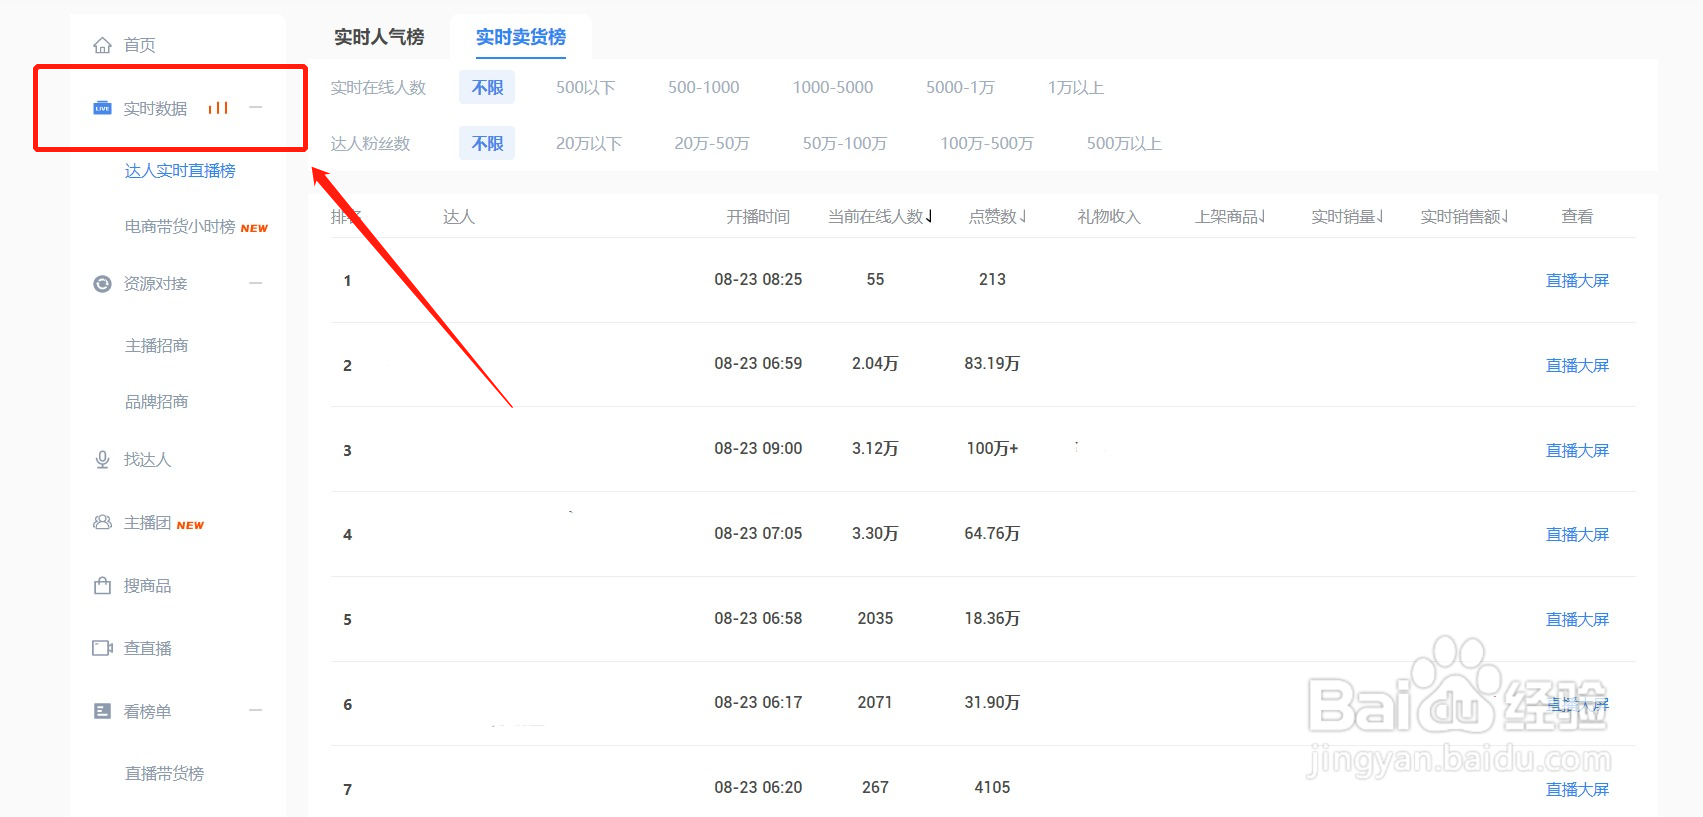Open 直播带货榜 in the sidebar
The height and width of the screenshot is (817, 1703).
(x=164, y=774)
